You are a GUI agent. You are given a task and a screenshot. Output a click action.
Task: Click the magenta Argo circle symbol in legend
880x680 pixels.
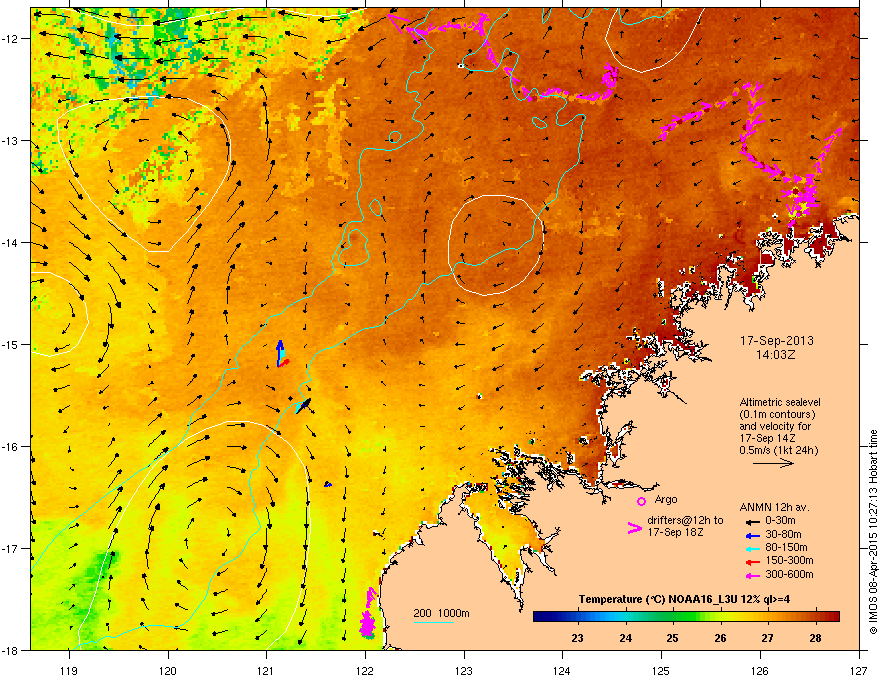point(641,501)
